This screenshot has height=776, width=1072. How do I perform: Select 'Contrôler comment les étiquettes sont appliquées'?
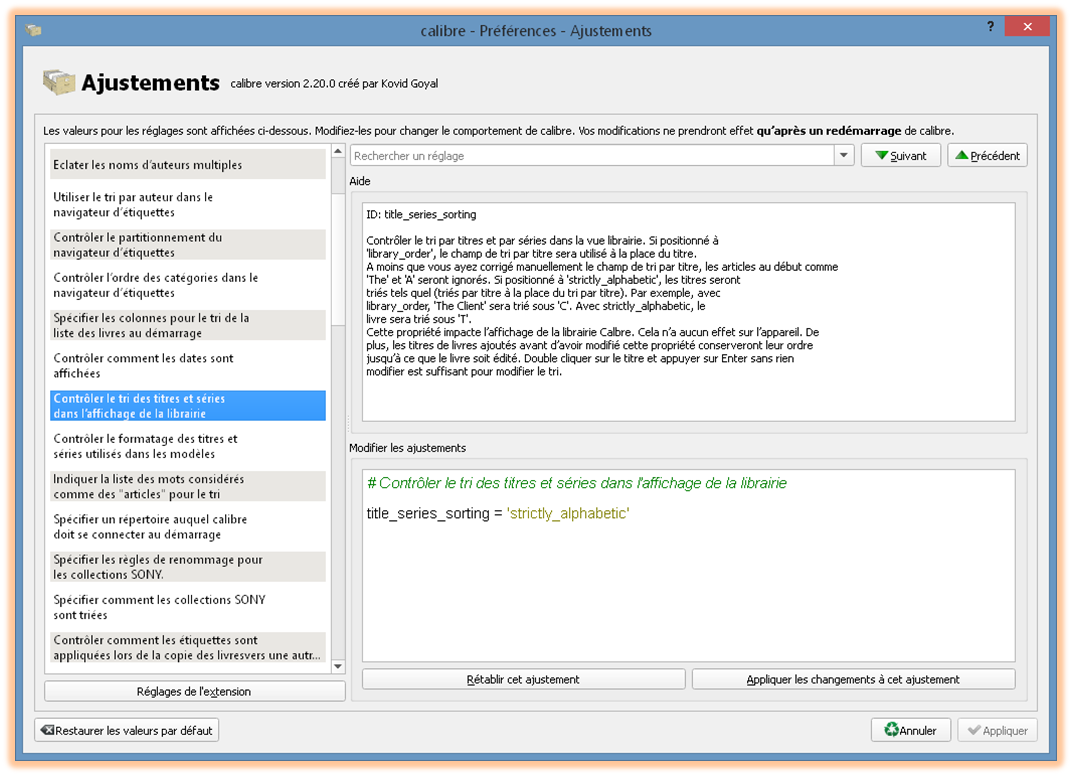click(188, 647)
